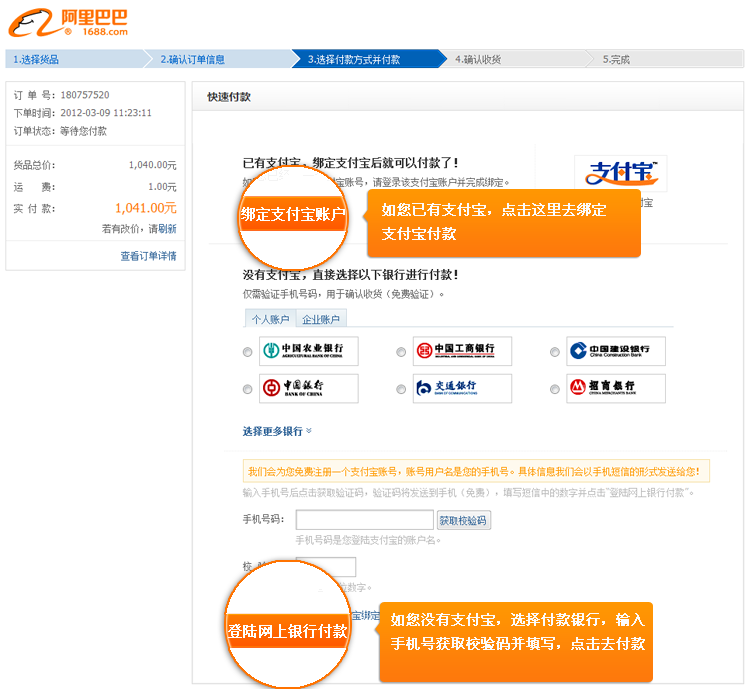750x689 pixels.
Task: Click the 刷新 link for price change
Action: [x=167, y=229]
